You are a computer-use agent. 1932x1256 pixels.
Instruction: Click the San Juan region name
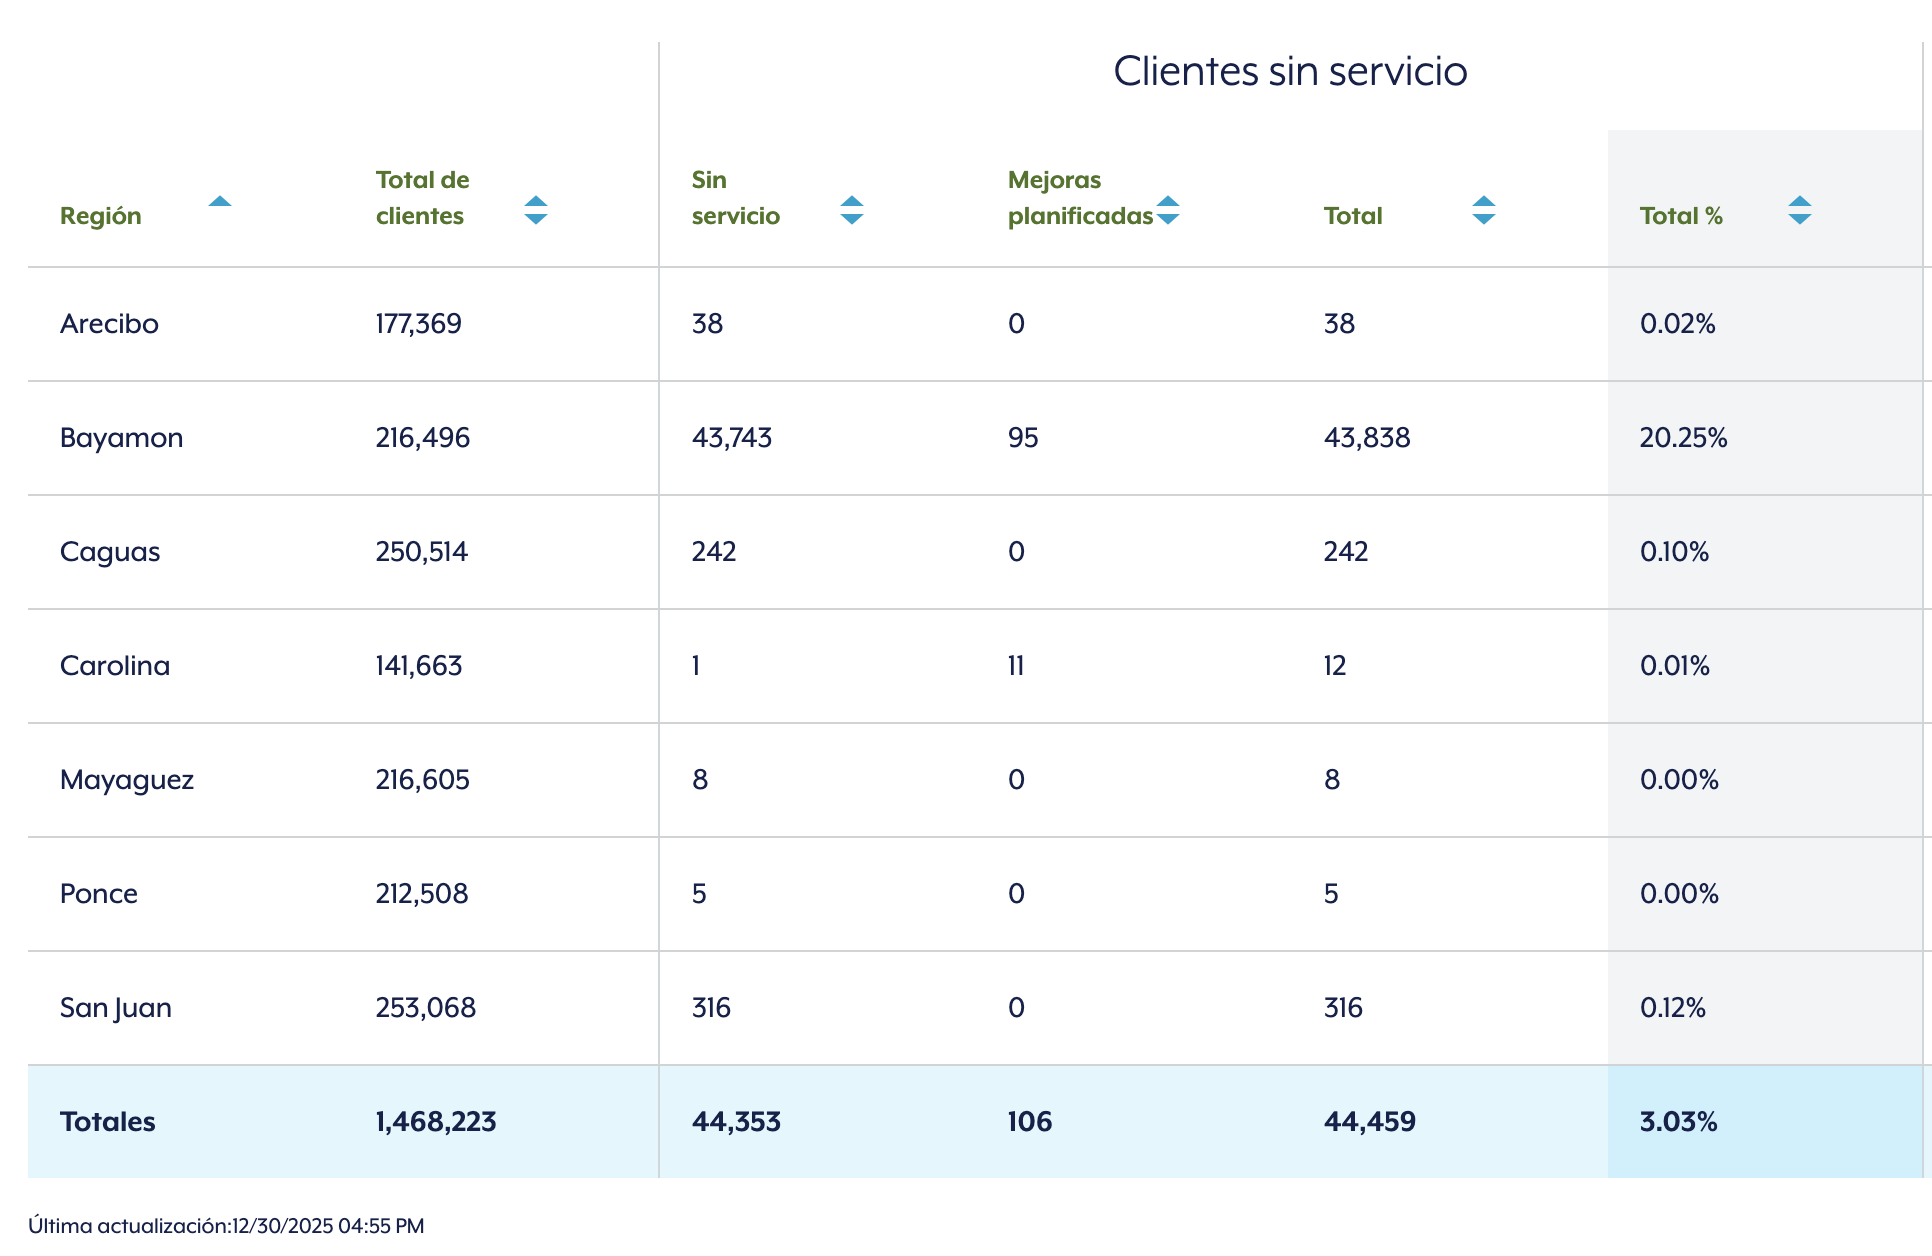116,1008
